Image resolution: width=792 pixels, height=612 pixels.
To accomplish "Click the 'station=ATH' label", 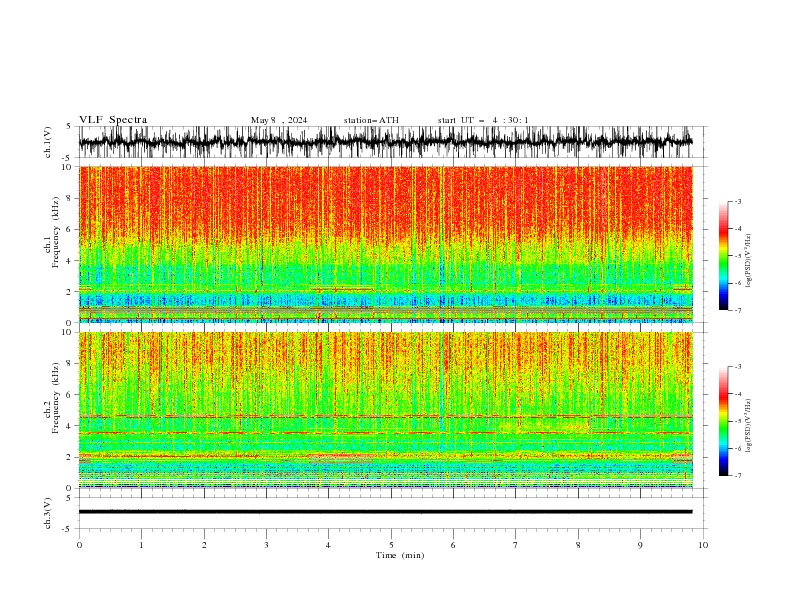I will tap(371, 120).
